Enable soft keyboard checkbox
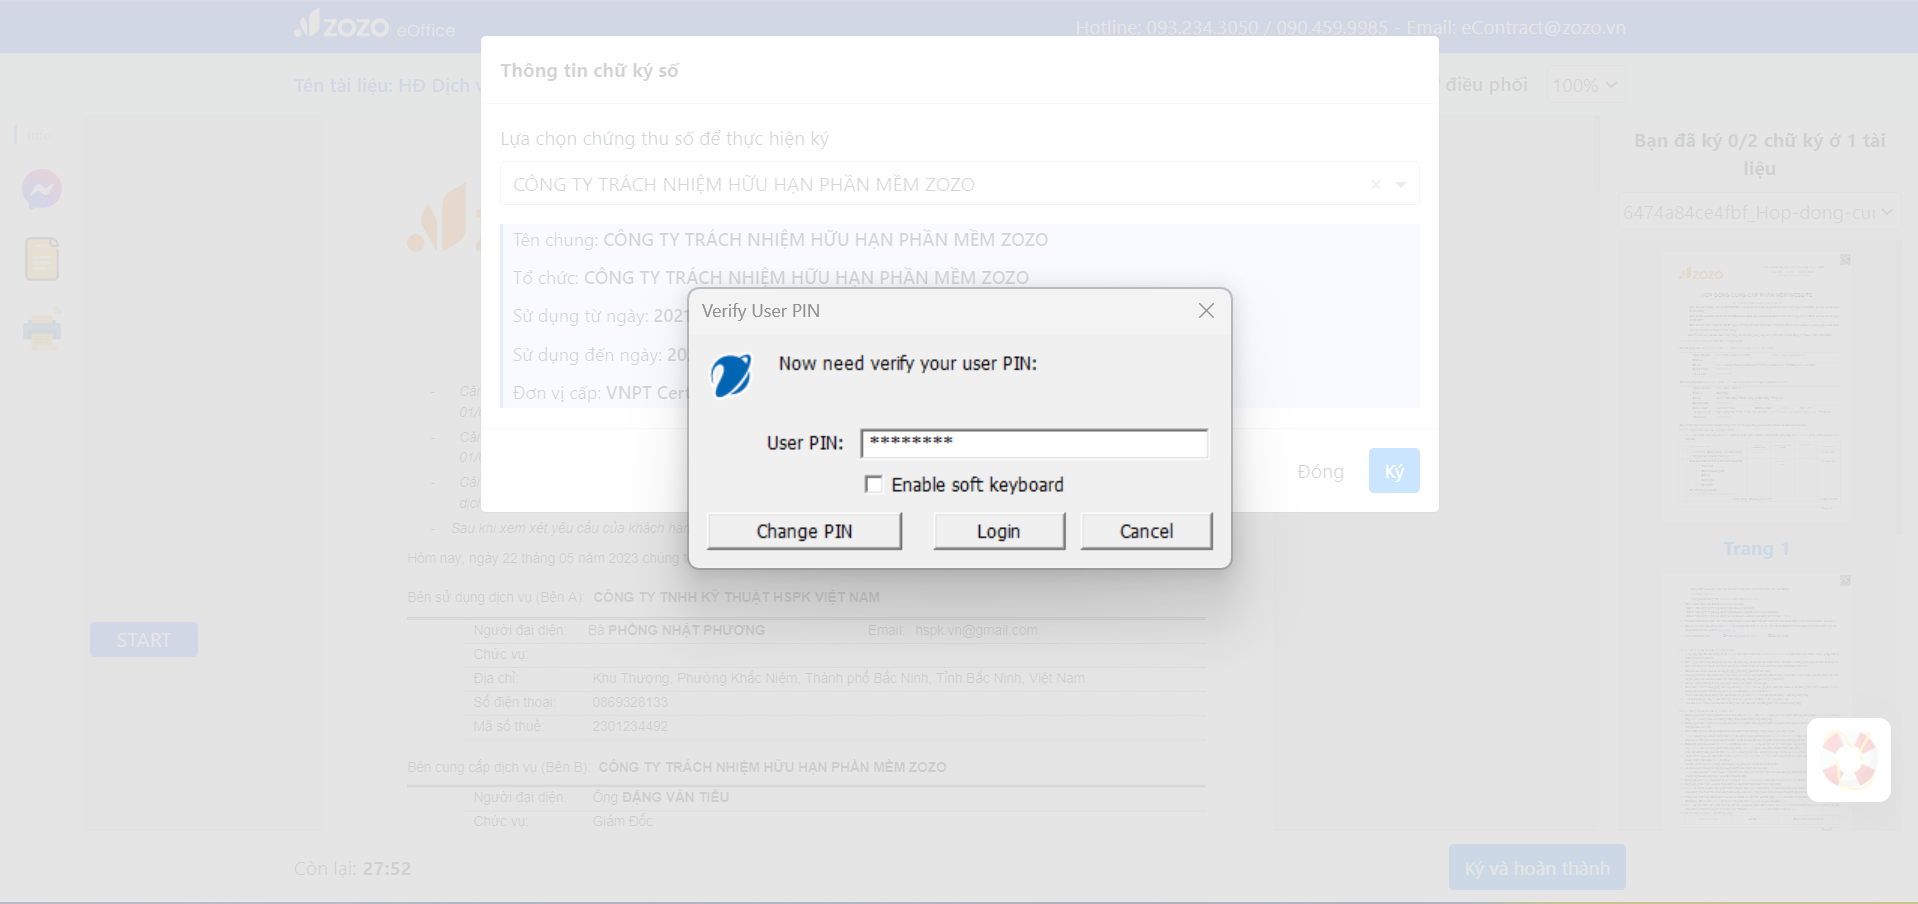Viewport: 1918px width, 904px height. [873, 484]
